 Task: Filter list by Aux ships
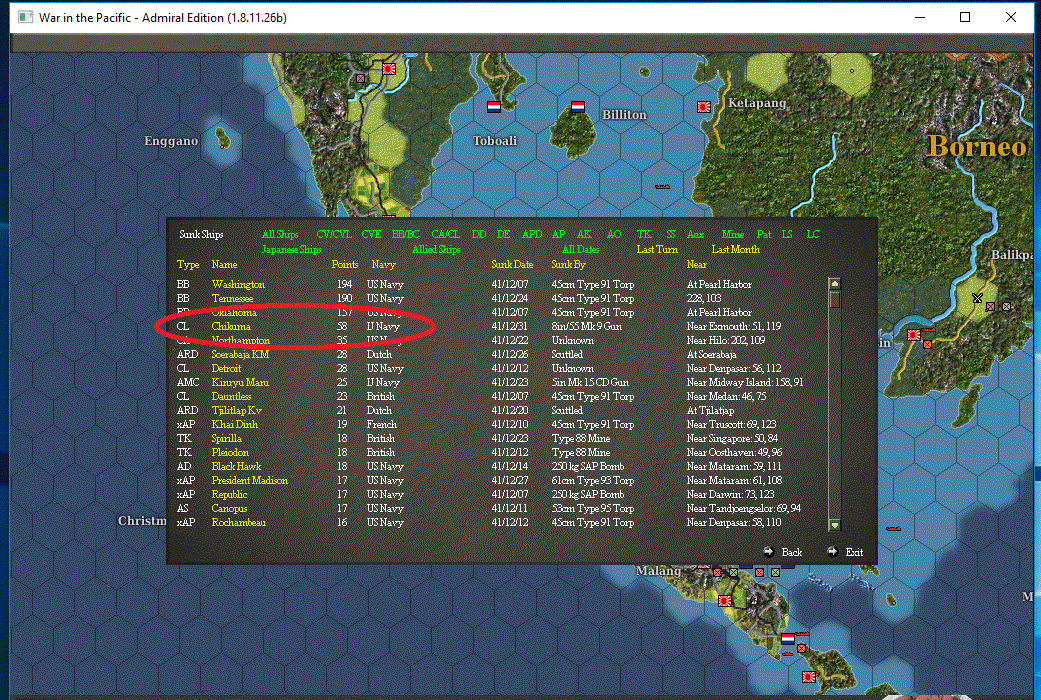point(695,234)
